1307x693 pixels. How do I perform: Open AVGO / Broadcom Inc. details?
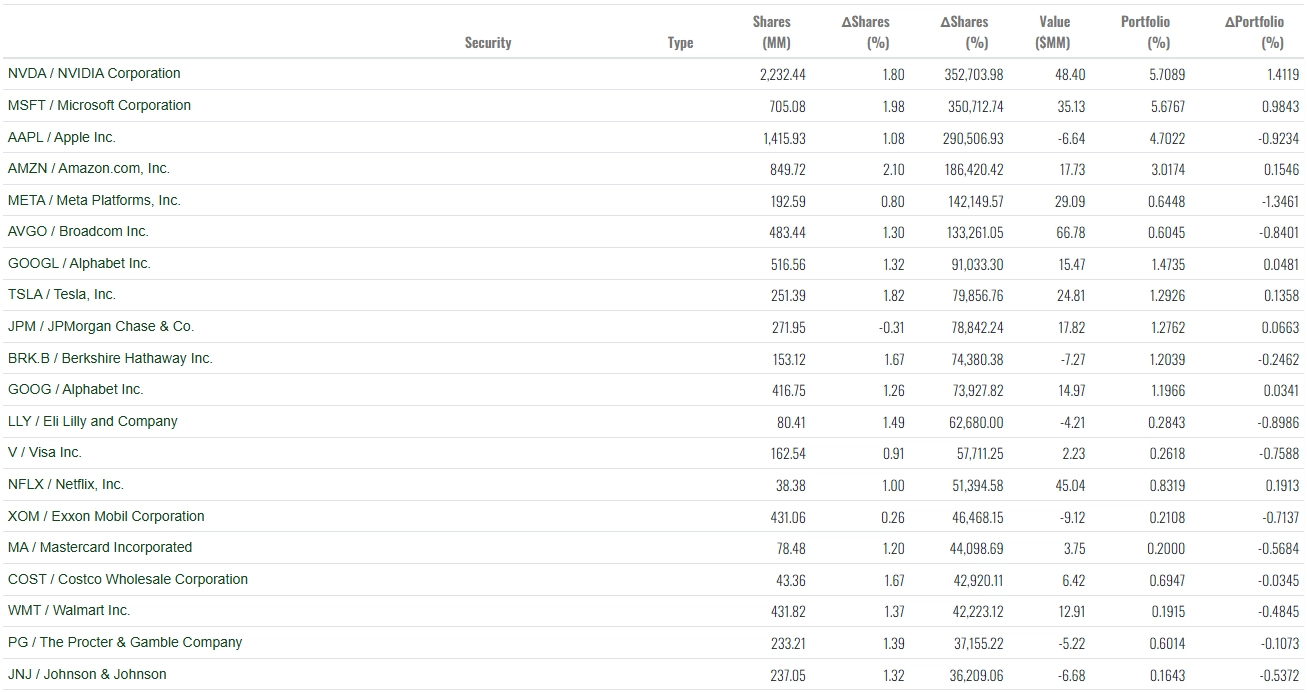78,231
